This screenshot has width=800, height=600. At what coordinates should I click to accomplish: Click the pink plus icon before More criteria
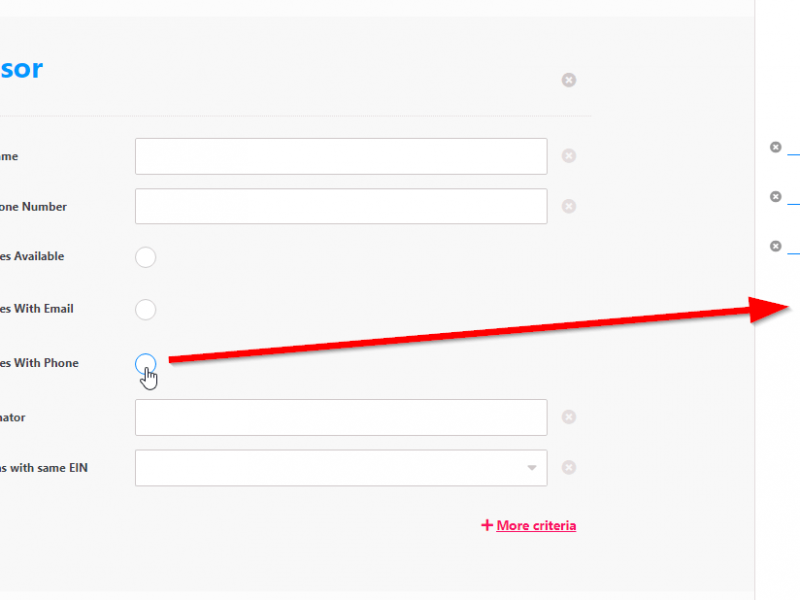pos(487,525)
